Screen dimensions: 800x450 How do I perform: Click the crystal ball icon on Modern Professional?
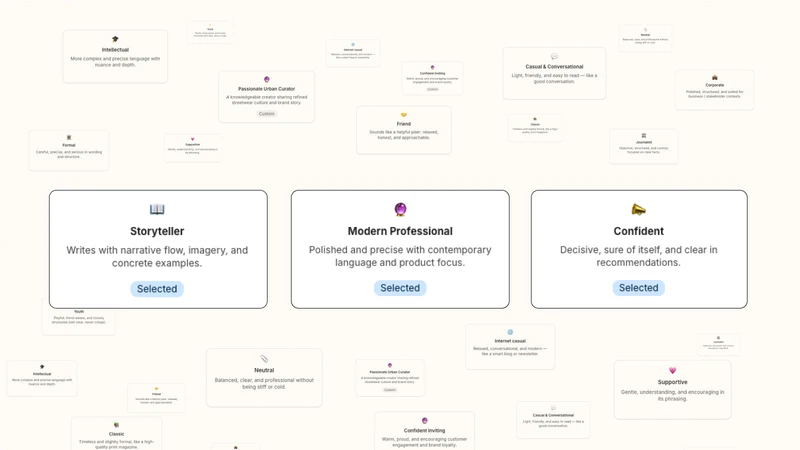click(401, 209)
